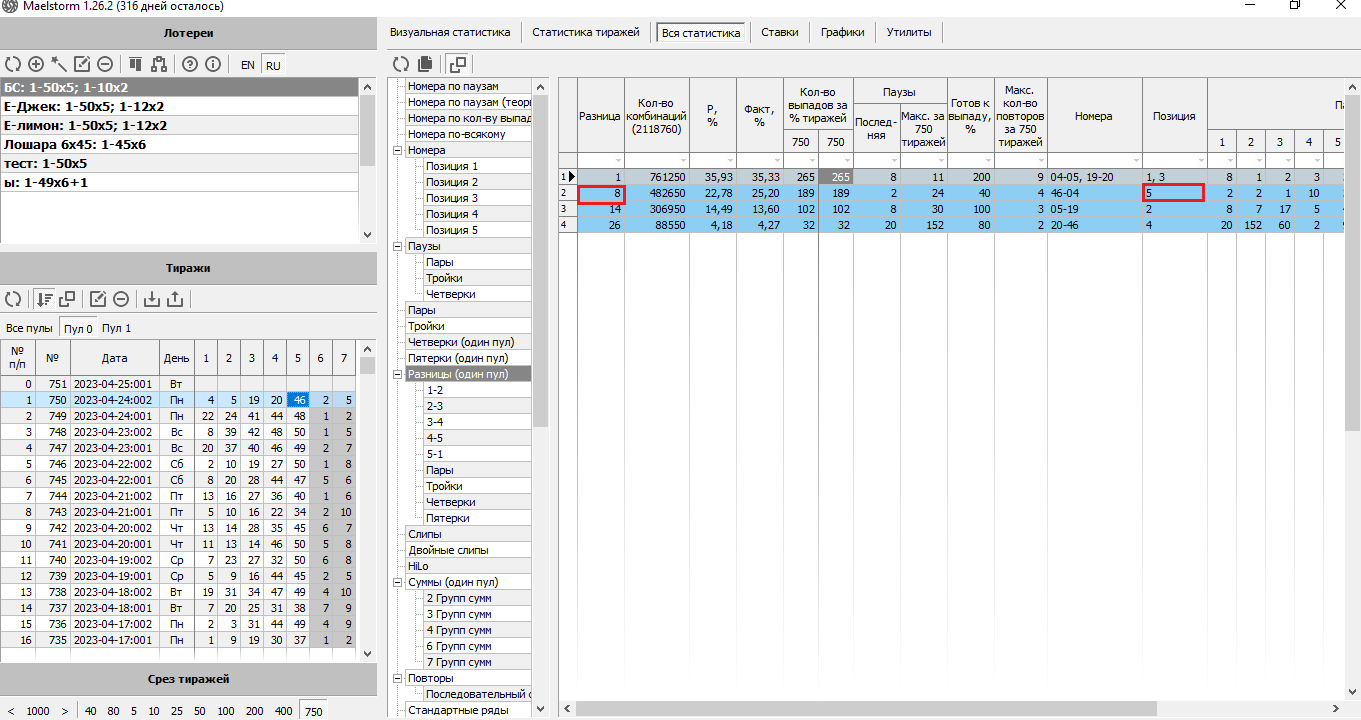The image size is (1361, 720).
Task: Show Все пулы tab
Action: tap(29, 328)
